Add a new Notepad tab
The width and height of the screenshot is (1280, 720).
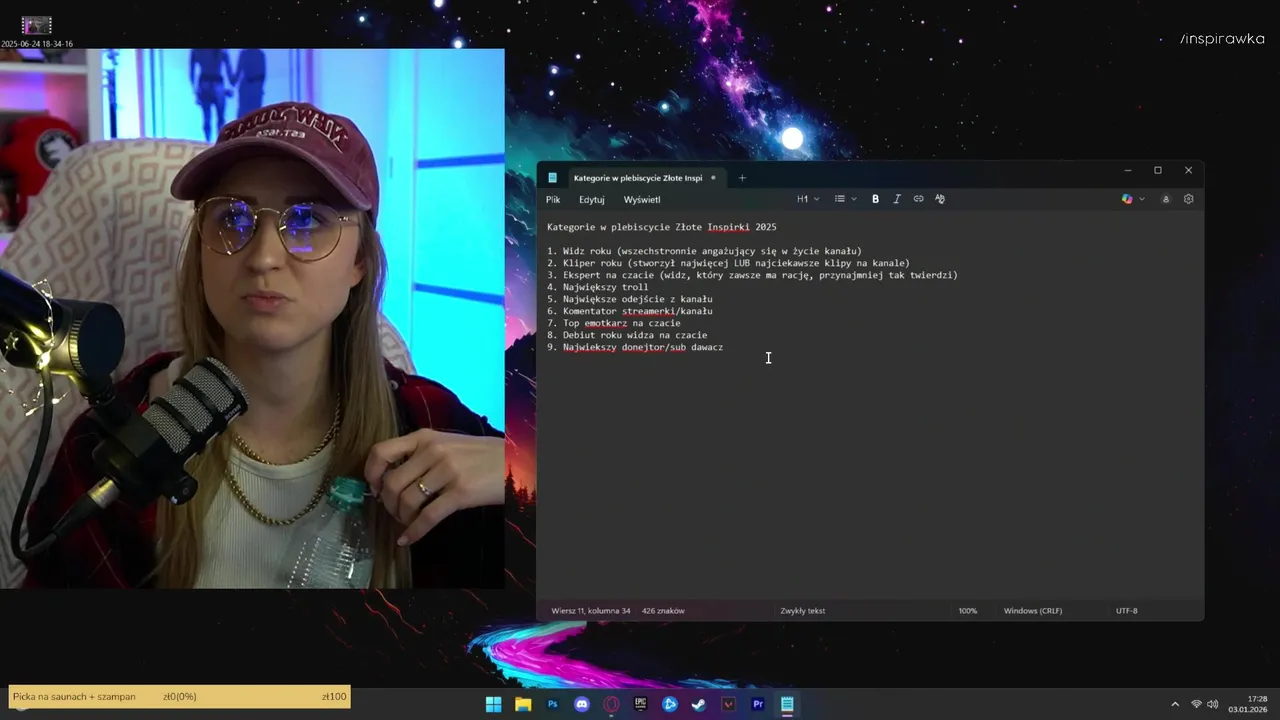click(742, 178)
